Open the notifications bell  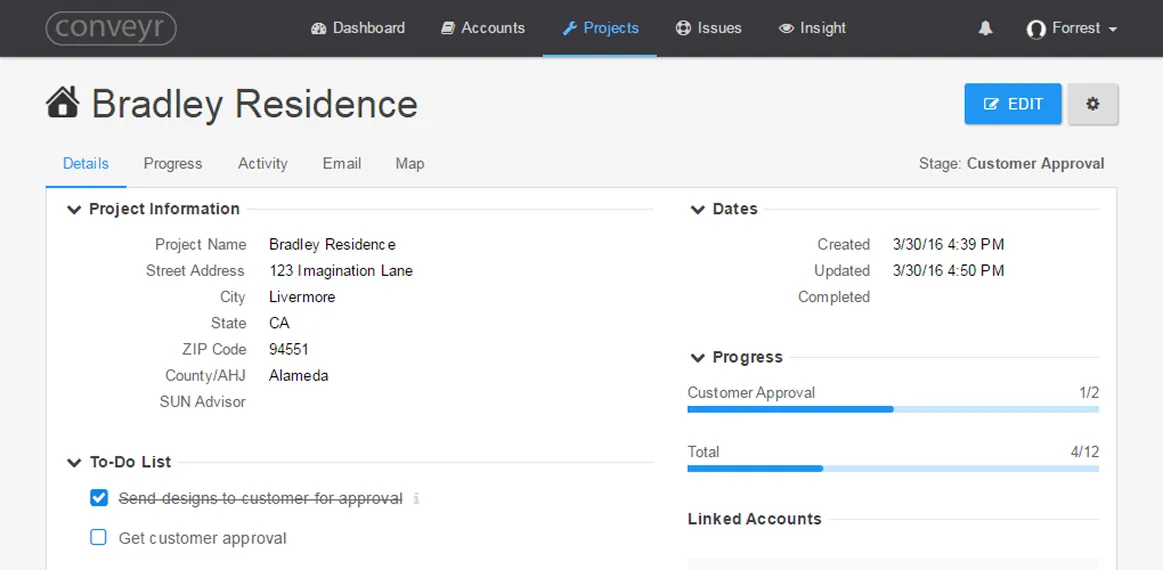coord(985,29)
